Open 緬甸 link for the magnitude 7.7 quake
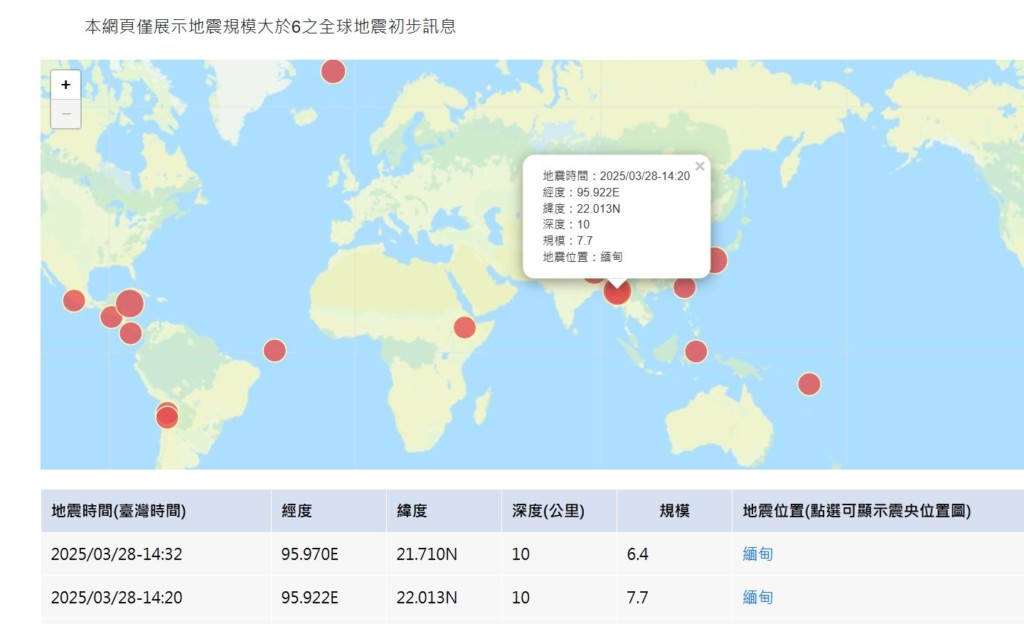Image resolution: width=1024 pixels, height=624 pixels. pyautogui.click(x=758, y=598)
